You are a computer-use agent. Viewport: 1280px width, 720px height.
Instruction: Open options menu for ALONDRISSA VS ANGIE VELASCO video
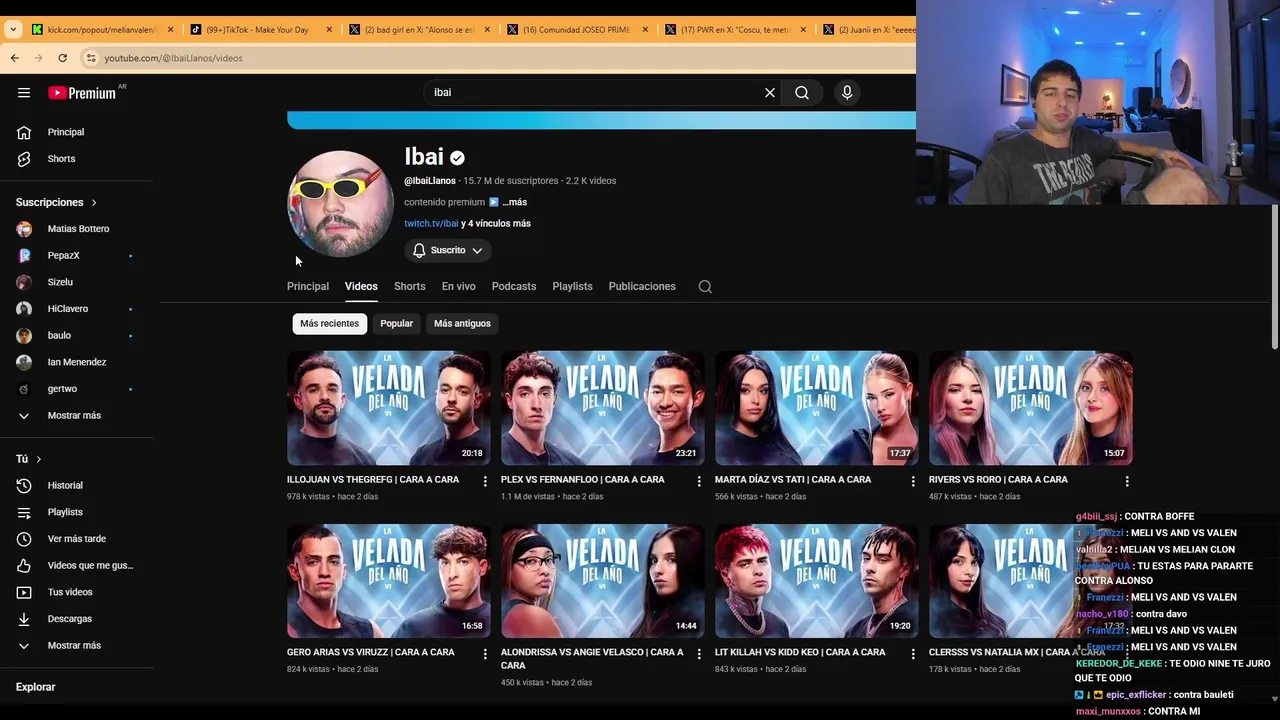(x=699, y=654)
